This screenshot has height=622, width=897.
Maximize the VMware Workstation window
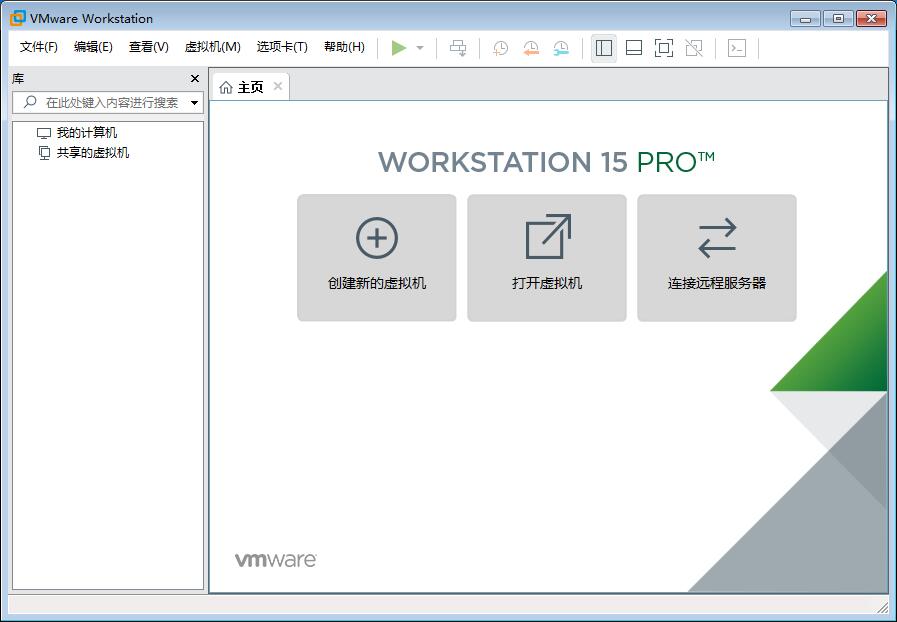[838, 19]
